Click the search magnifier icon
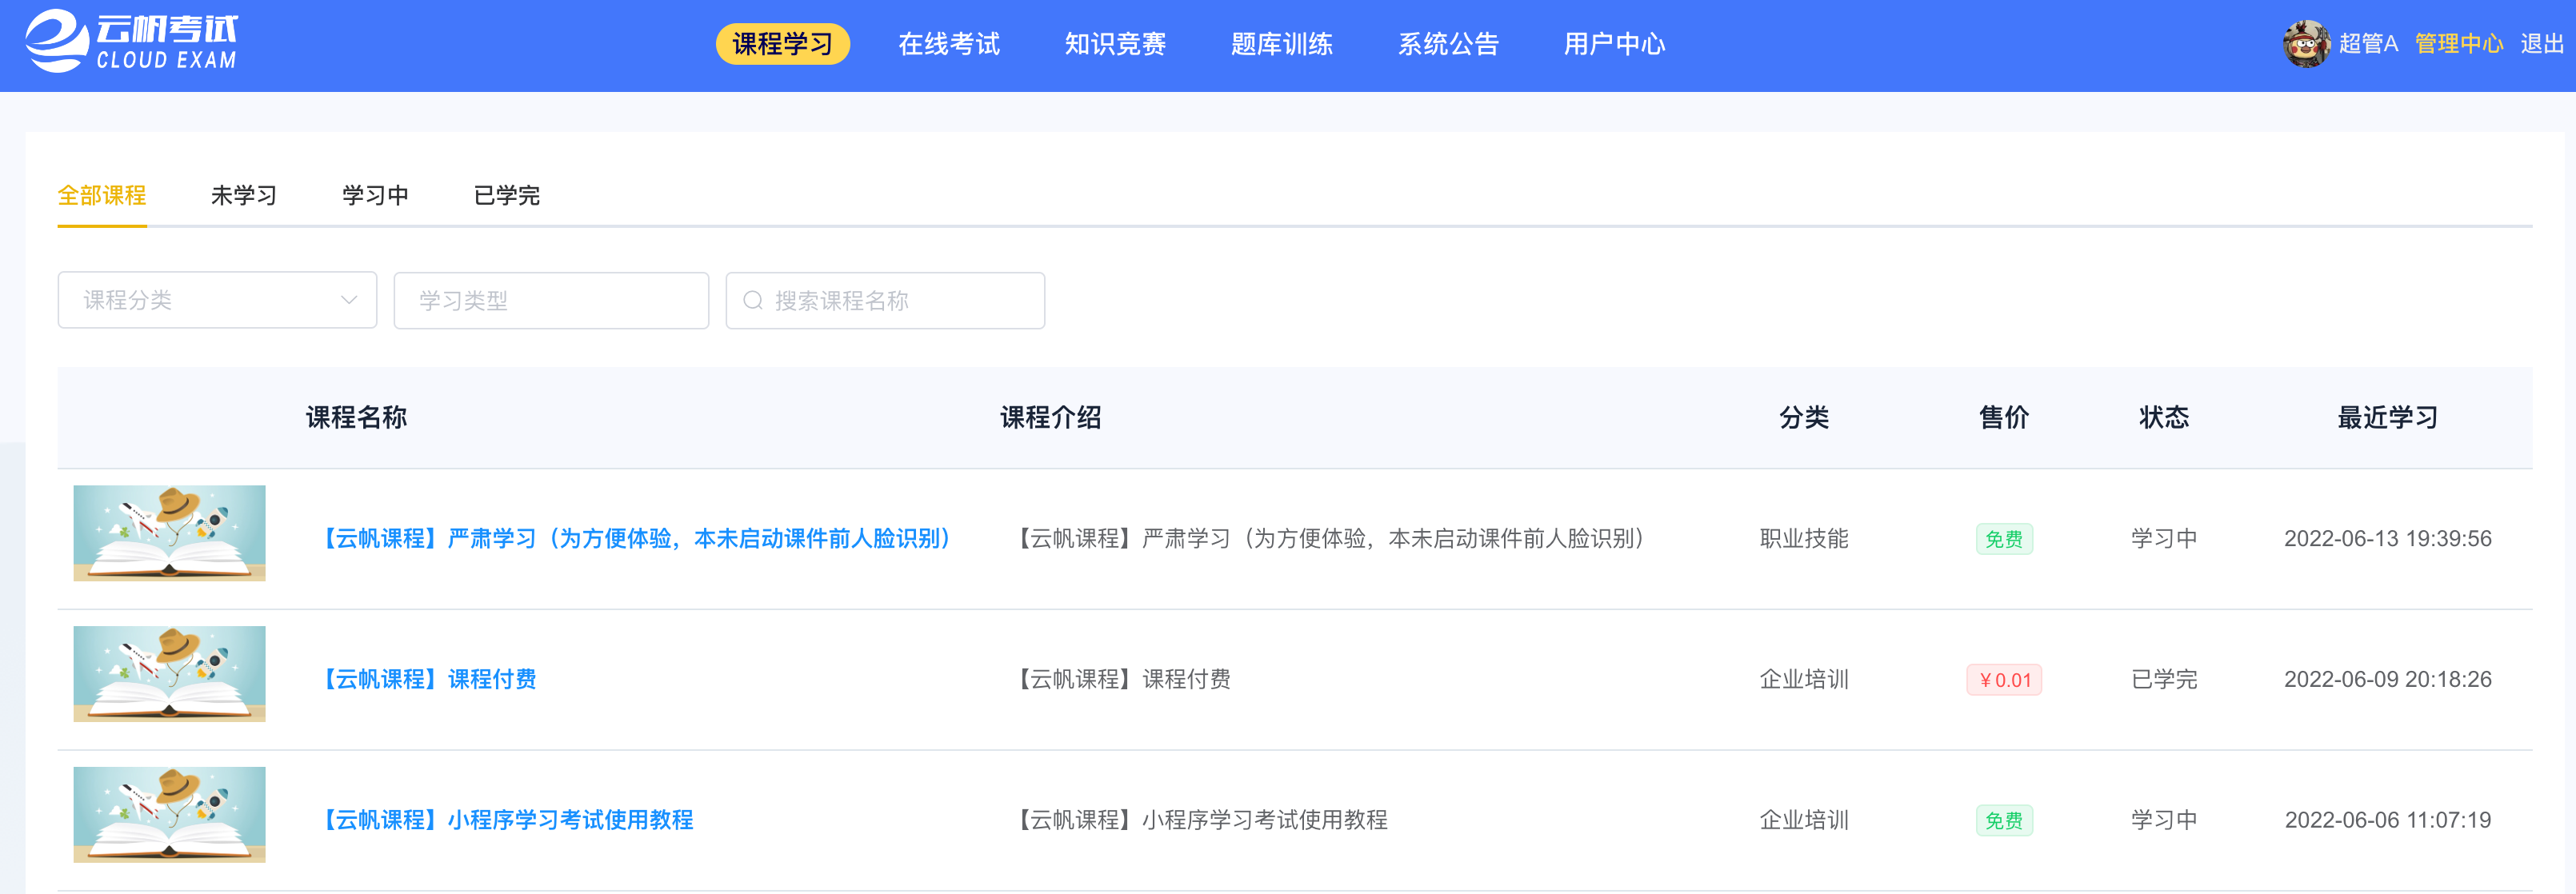This screenshot has height=894, width=2576. click(x=753, y=300)
